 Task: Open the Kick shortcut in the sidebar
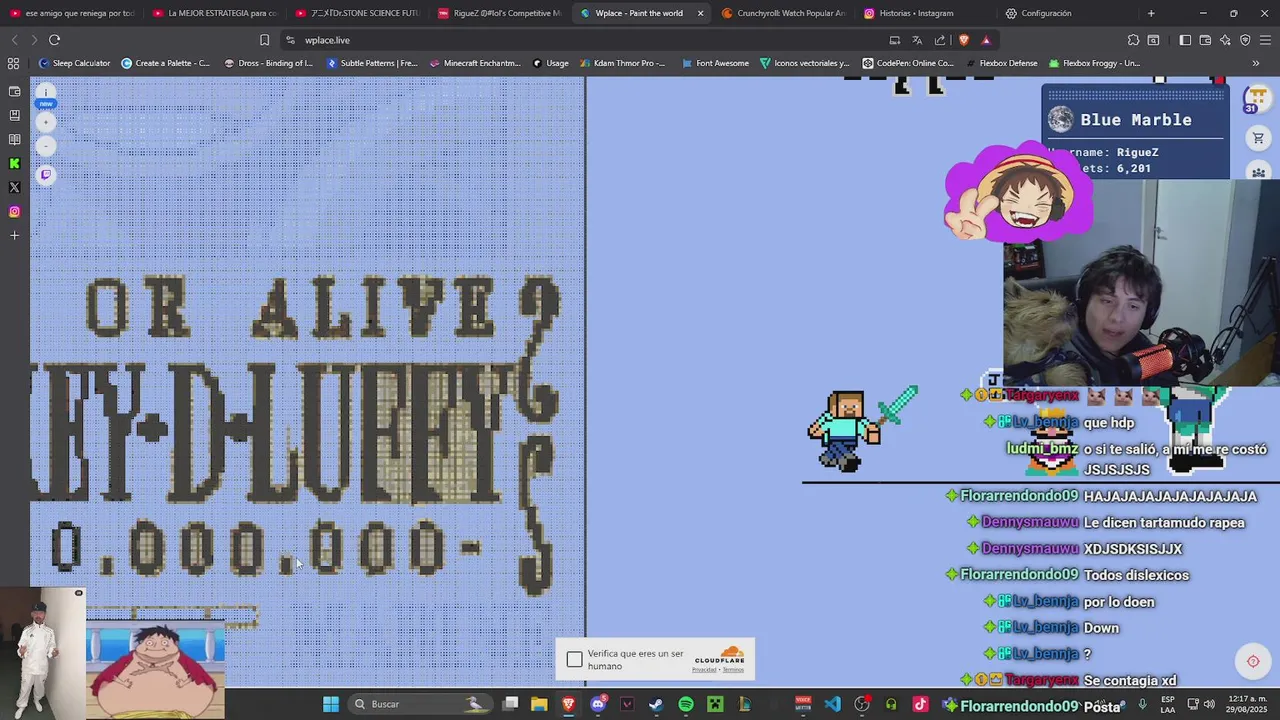click(x=14, y=163)
